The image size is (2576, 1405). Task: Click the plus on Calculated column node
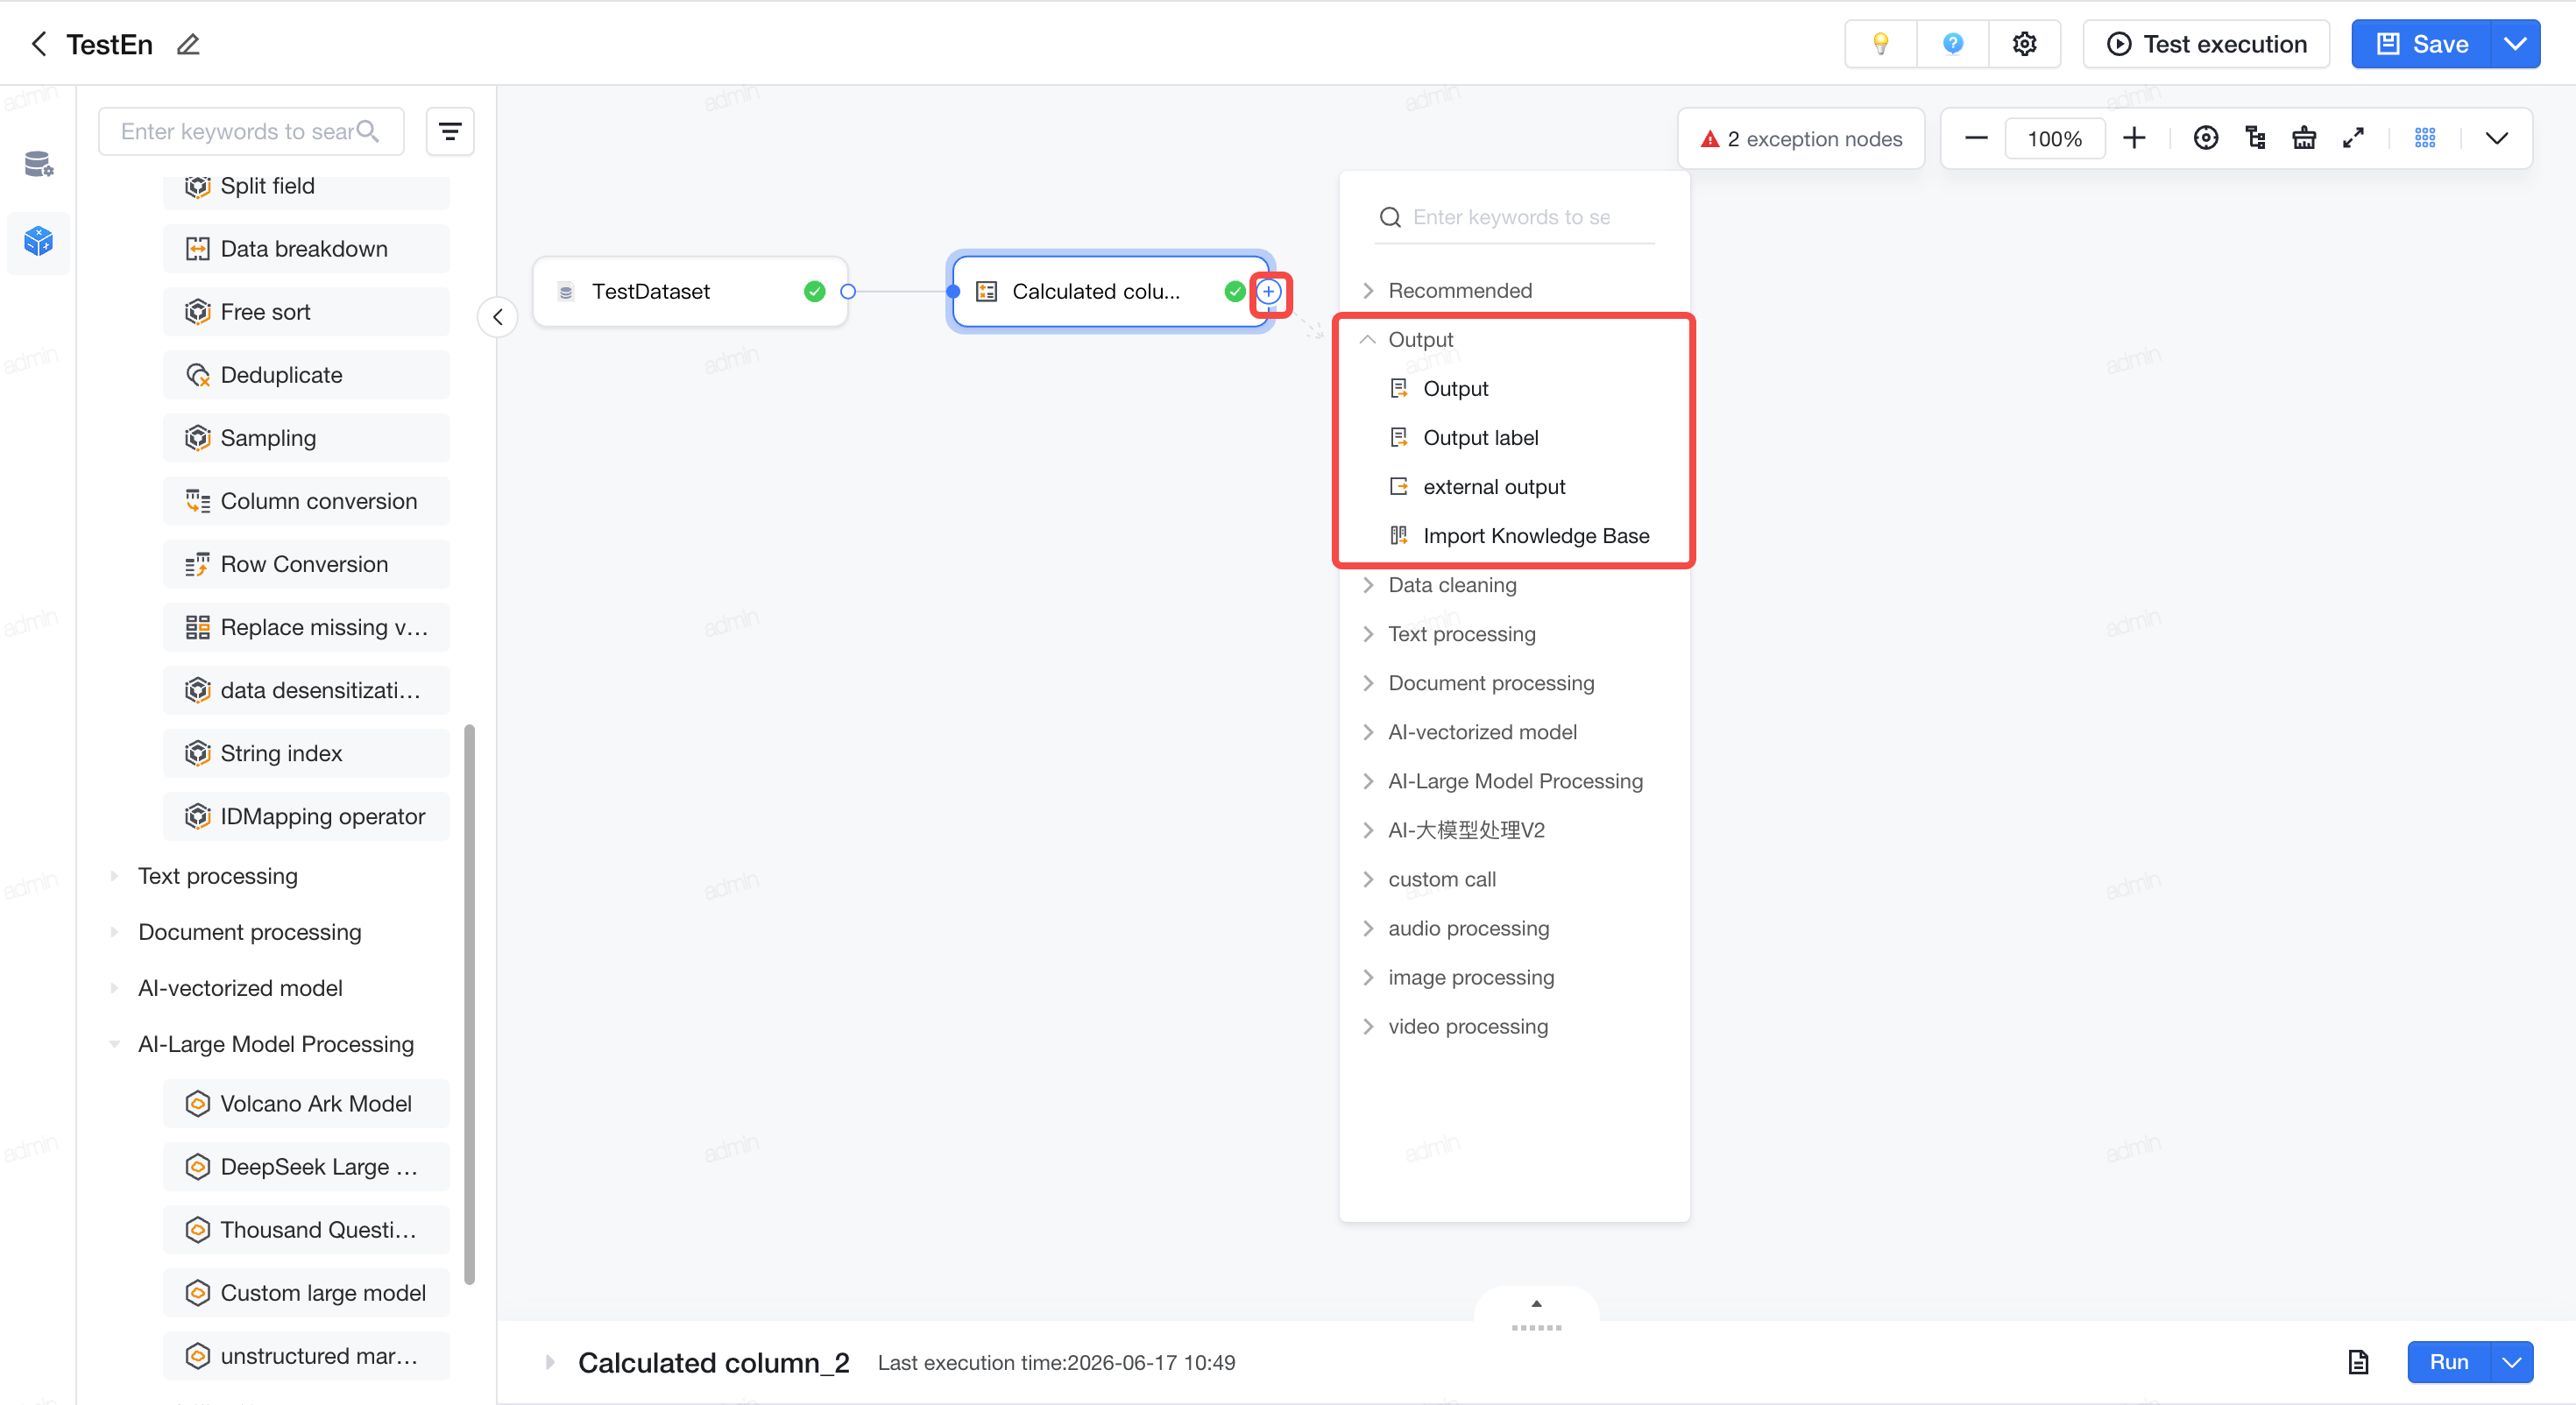[x=1268, y=291]
